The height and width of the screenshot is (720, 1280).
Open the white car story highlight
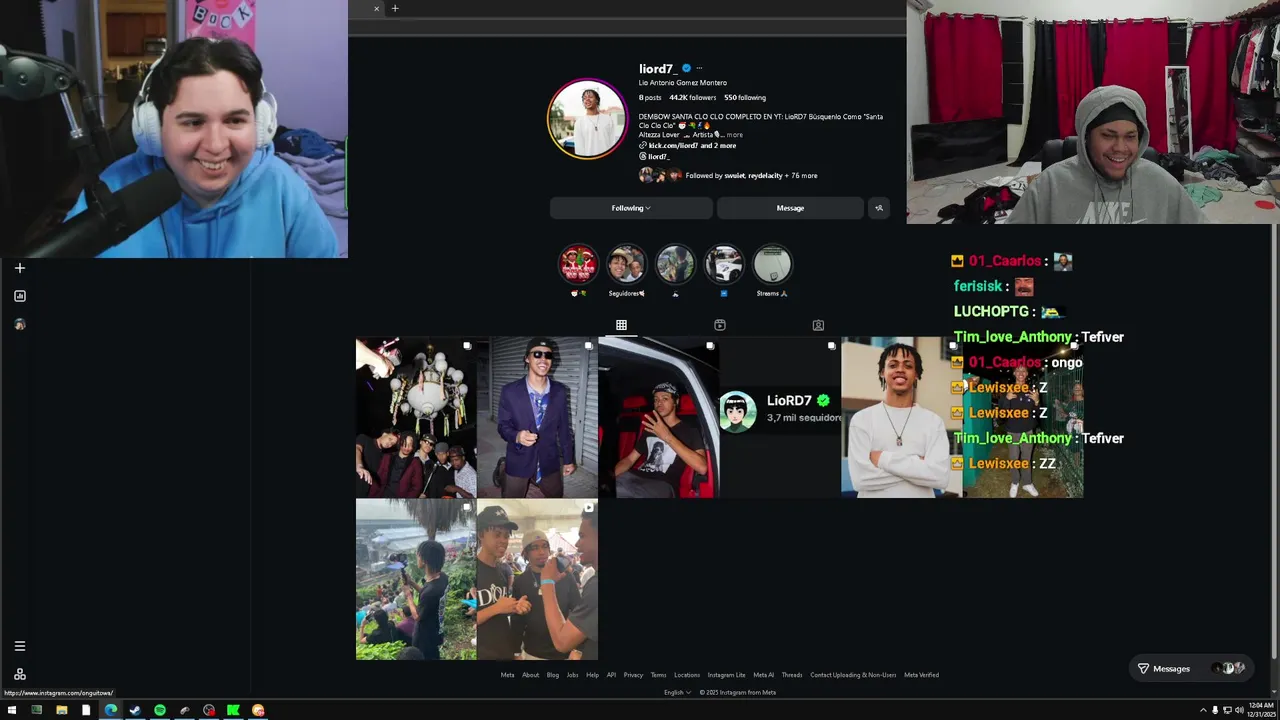point(724,265)
